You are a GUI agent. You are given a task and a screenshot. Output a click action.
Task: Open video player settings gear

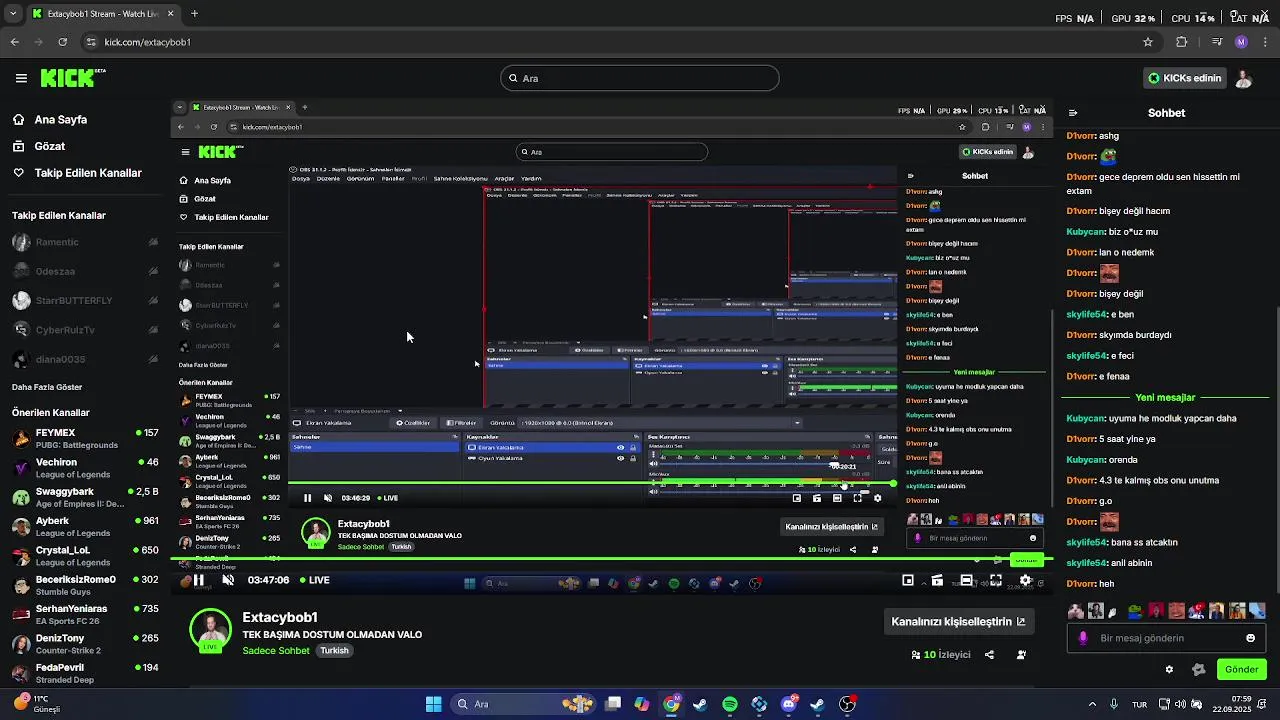pyautogui.click(x=1025, y=580)
